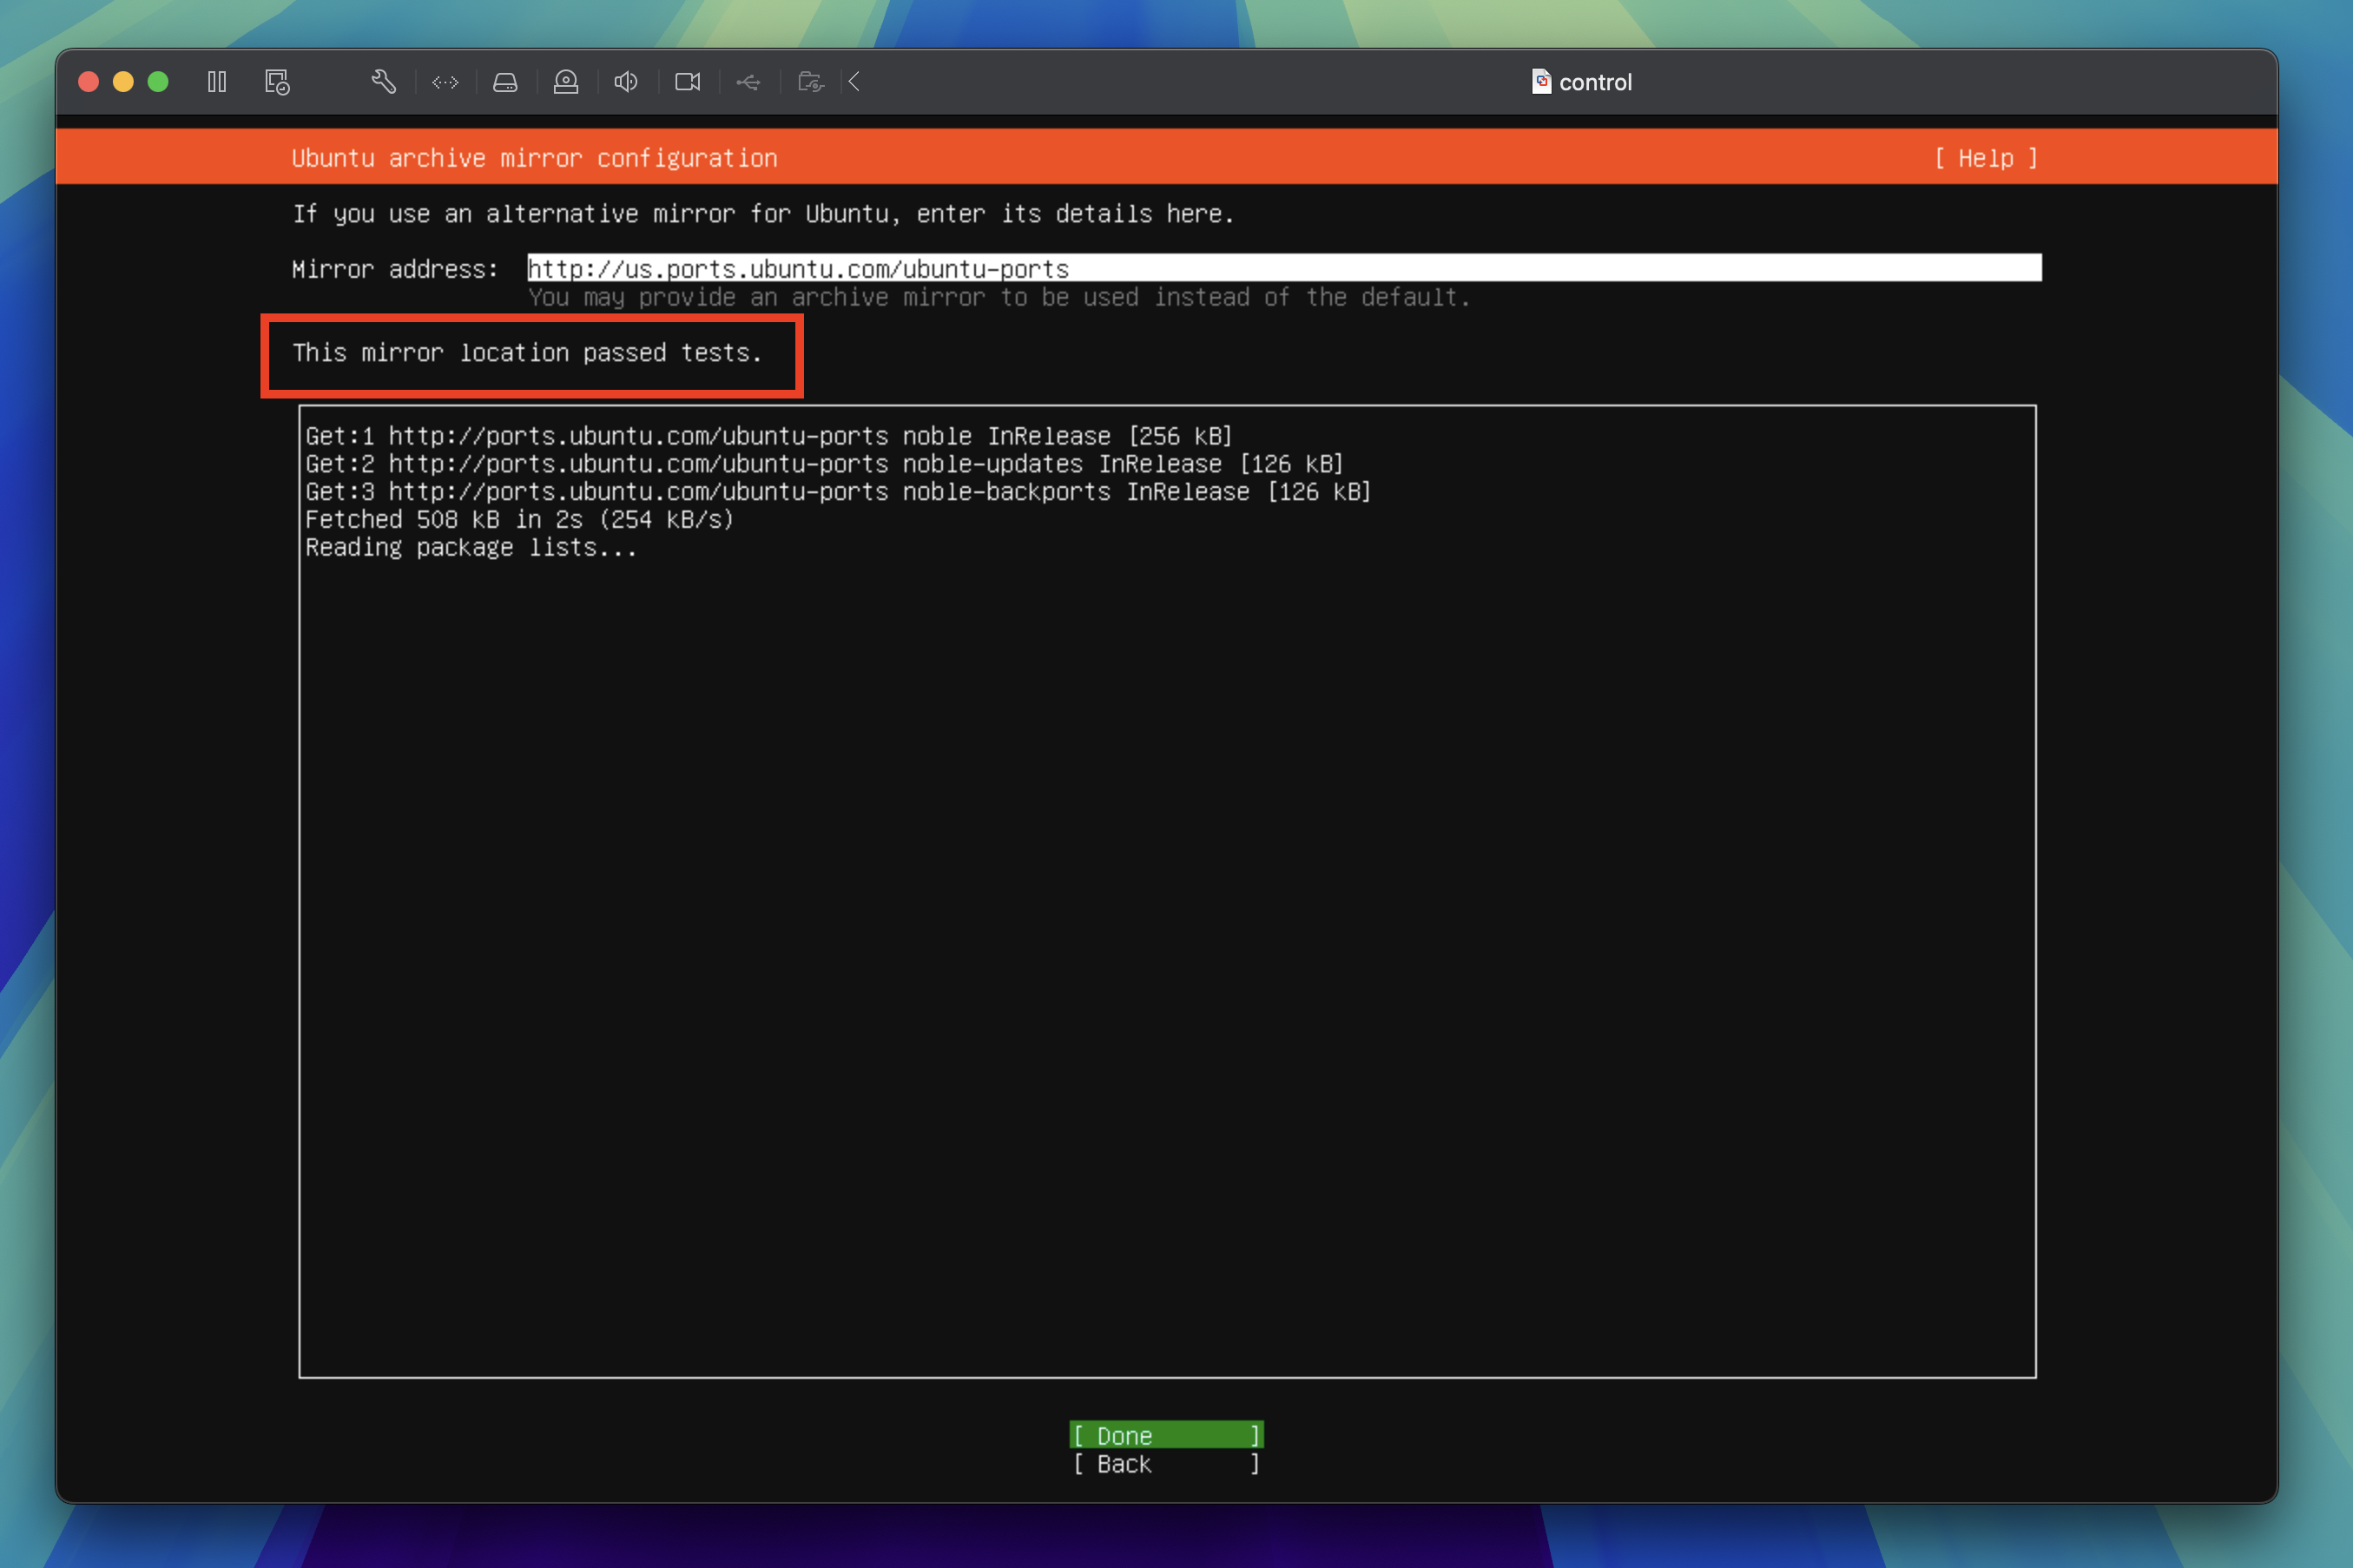Open Help in the installer header
This screenshot has width=2353, height=1568.
[x=1985, y=158]
